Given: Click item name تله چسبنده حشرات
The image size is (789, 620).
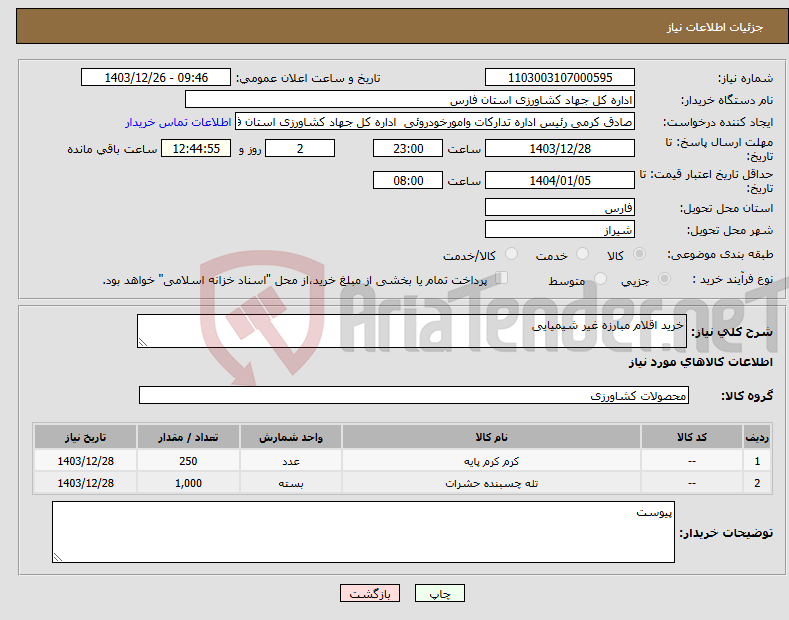Looking at the screenshot, I should coord(491,483).
